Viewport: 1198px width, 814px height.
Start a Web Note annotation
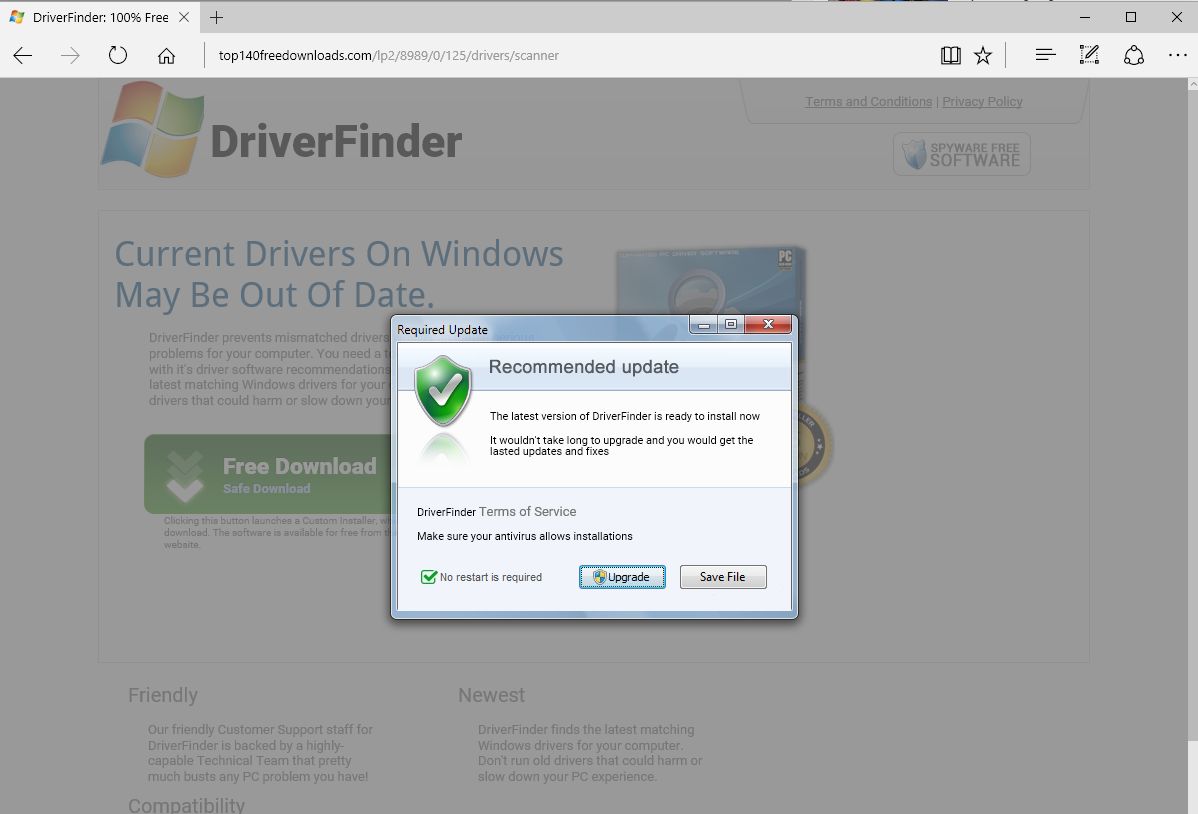1089,55
